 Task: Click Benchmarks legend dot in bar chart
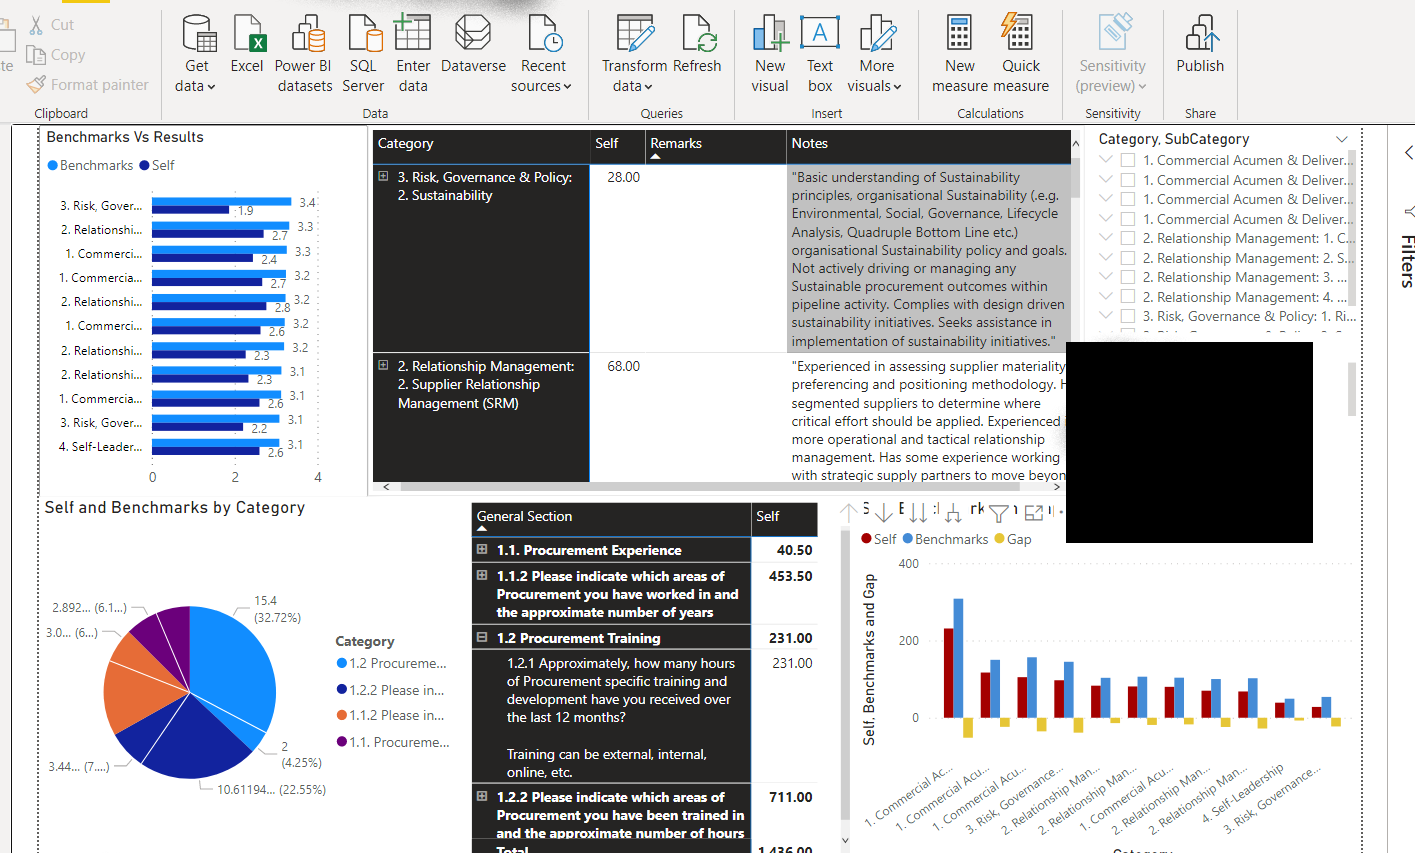click(x=53, y=165)
